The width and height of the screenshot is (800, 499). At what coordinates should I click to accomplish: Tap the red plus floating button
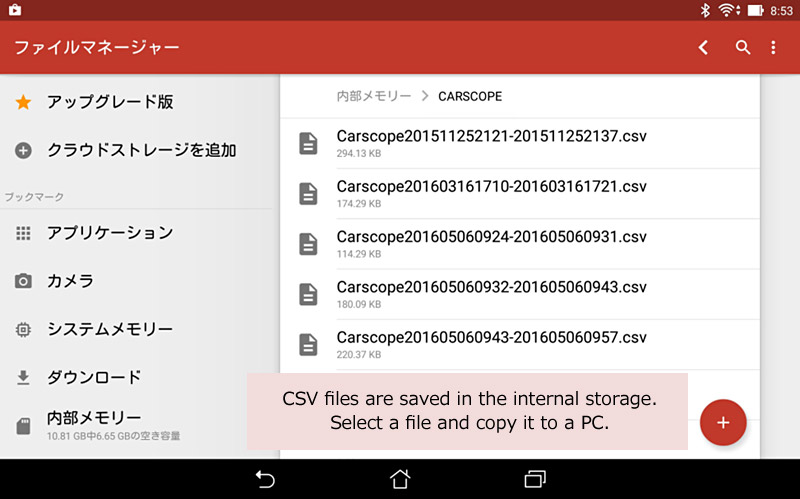(x=723, y=422)
